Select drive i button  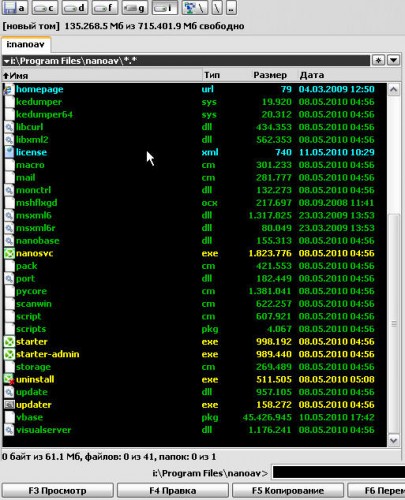(x=165, y=8)
